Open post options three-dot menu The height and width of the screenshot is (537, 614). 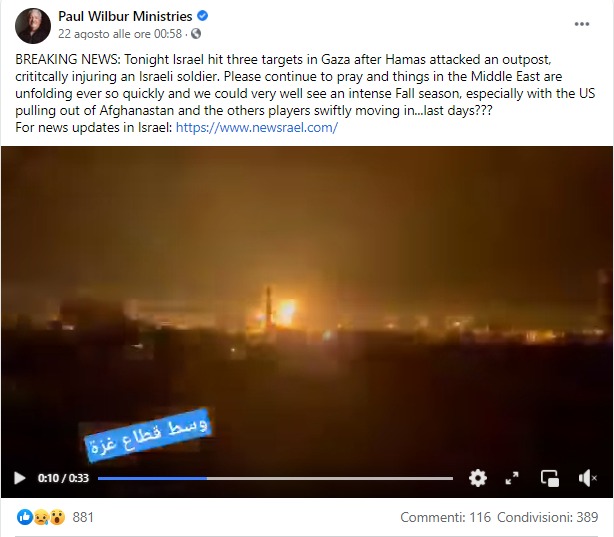coord(582,24)
